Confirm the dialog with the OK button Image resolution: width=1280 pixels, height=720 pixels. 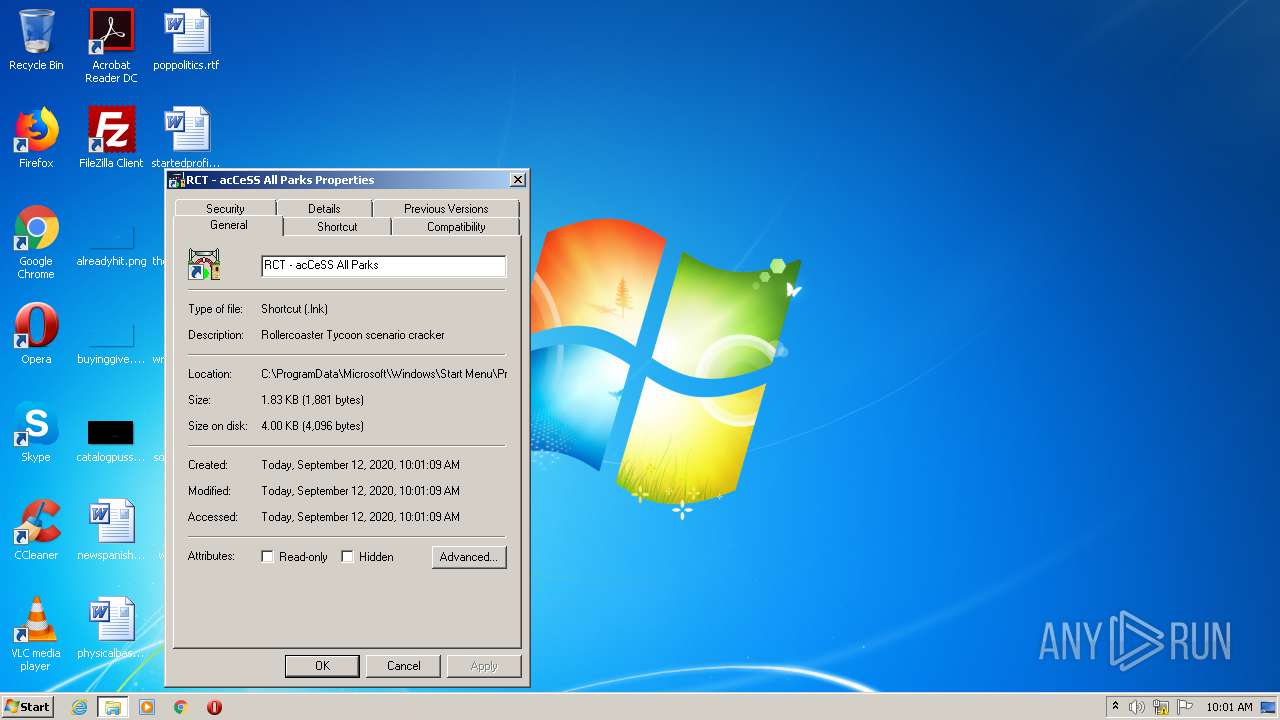pyautogui.click(x=322, y=666)
